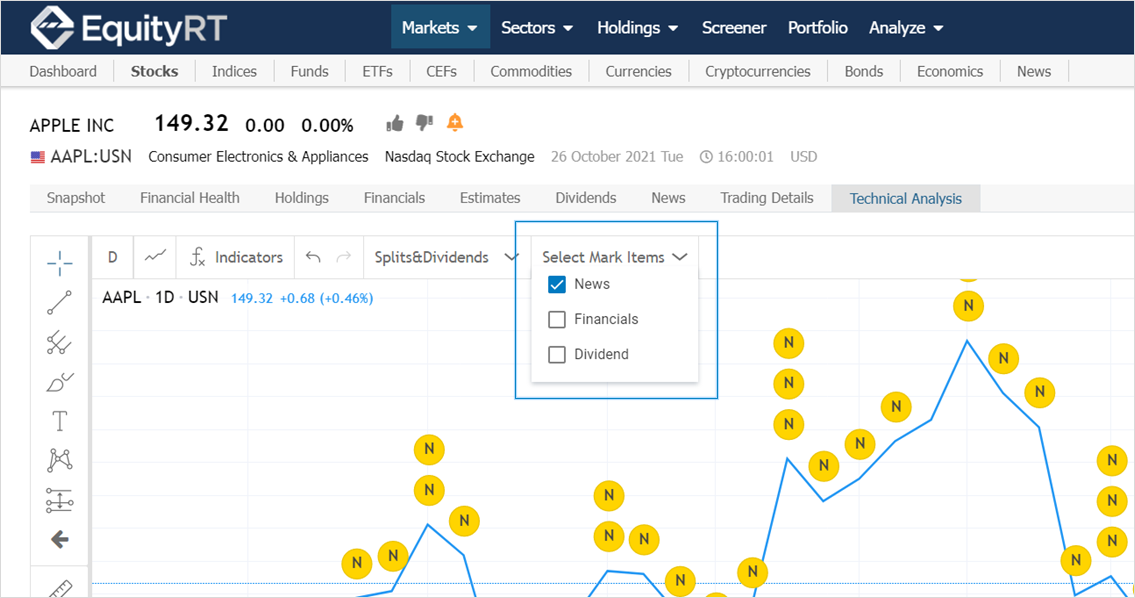Select the ruler measure tool
Viewport: 1135px width, 598px height.
point(61,589)
